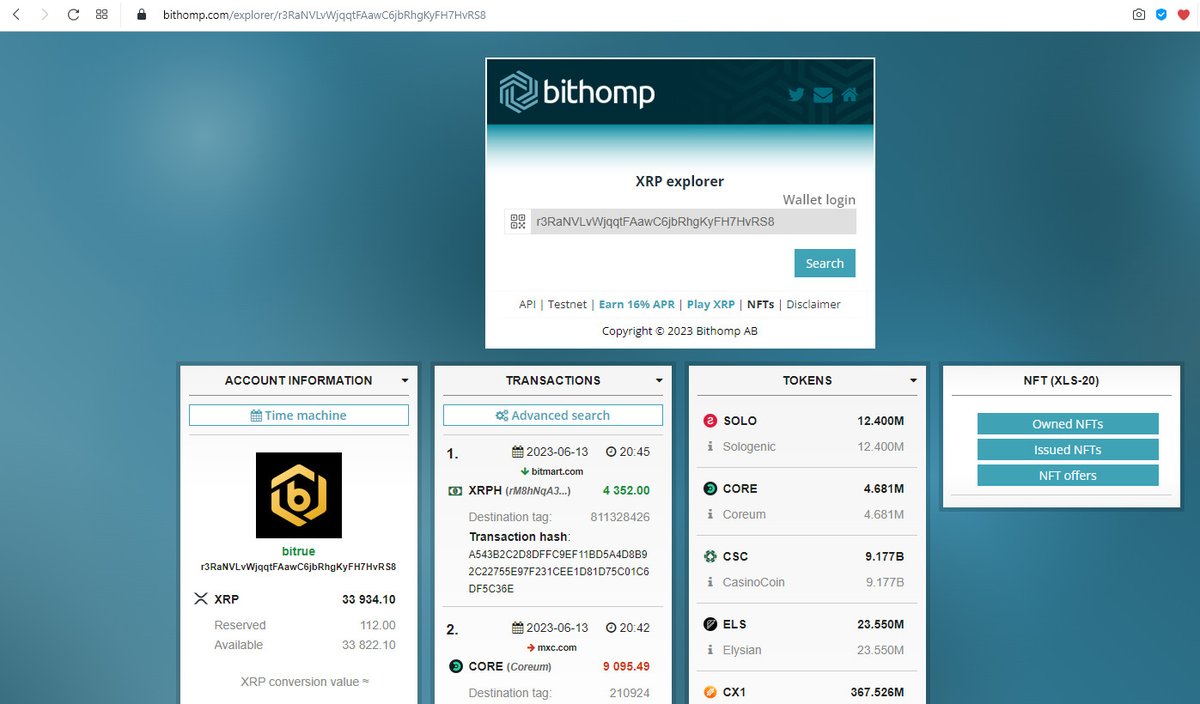Click destination tag 210924
This screenshot has width=1200, height=704.
[x=630, y=692]
